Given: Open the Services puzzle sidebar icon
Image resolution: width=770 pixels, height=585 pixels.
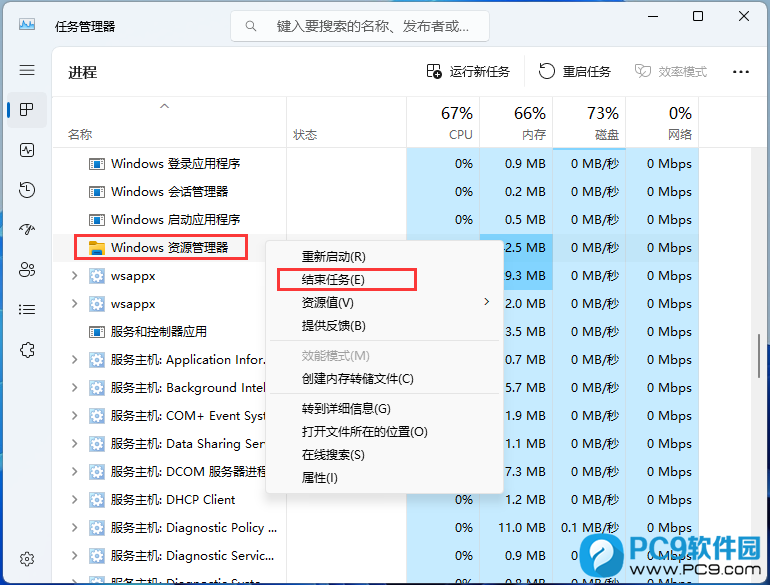Looking at the screenshot, I should point(27,350).
